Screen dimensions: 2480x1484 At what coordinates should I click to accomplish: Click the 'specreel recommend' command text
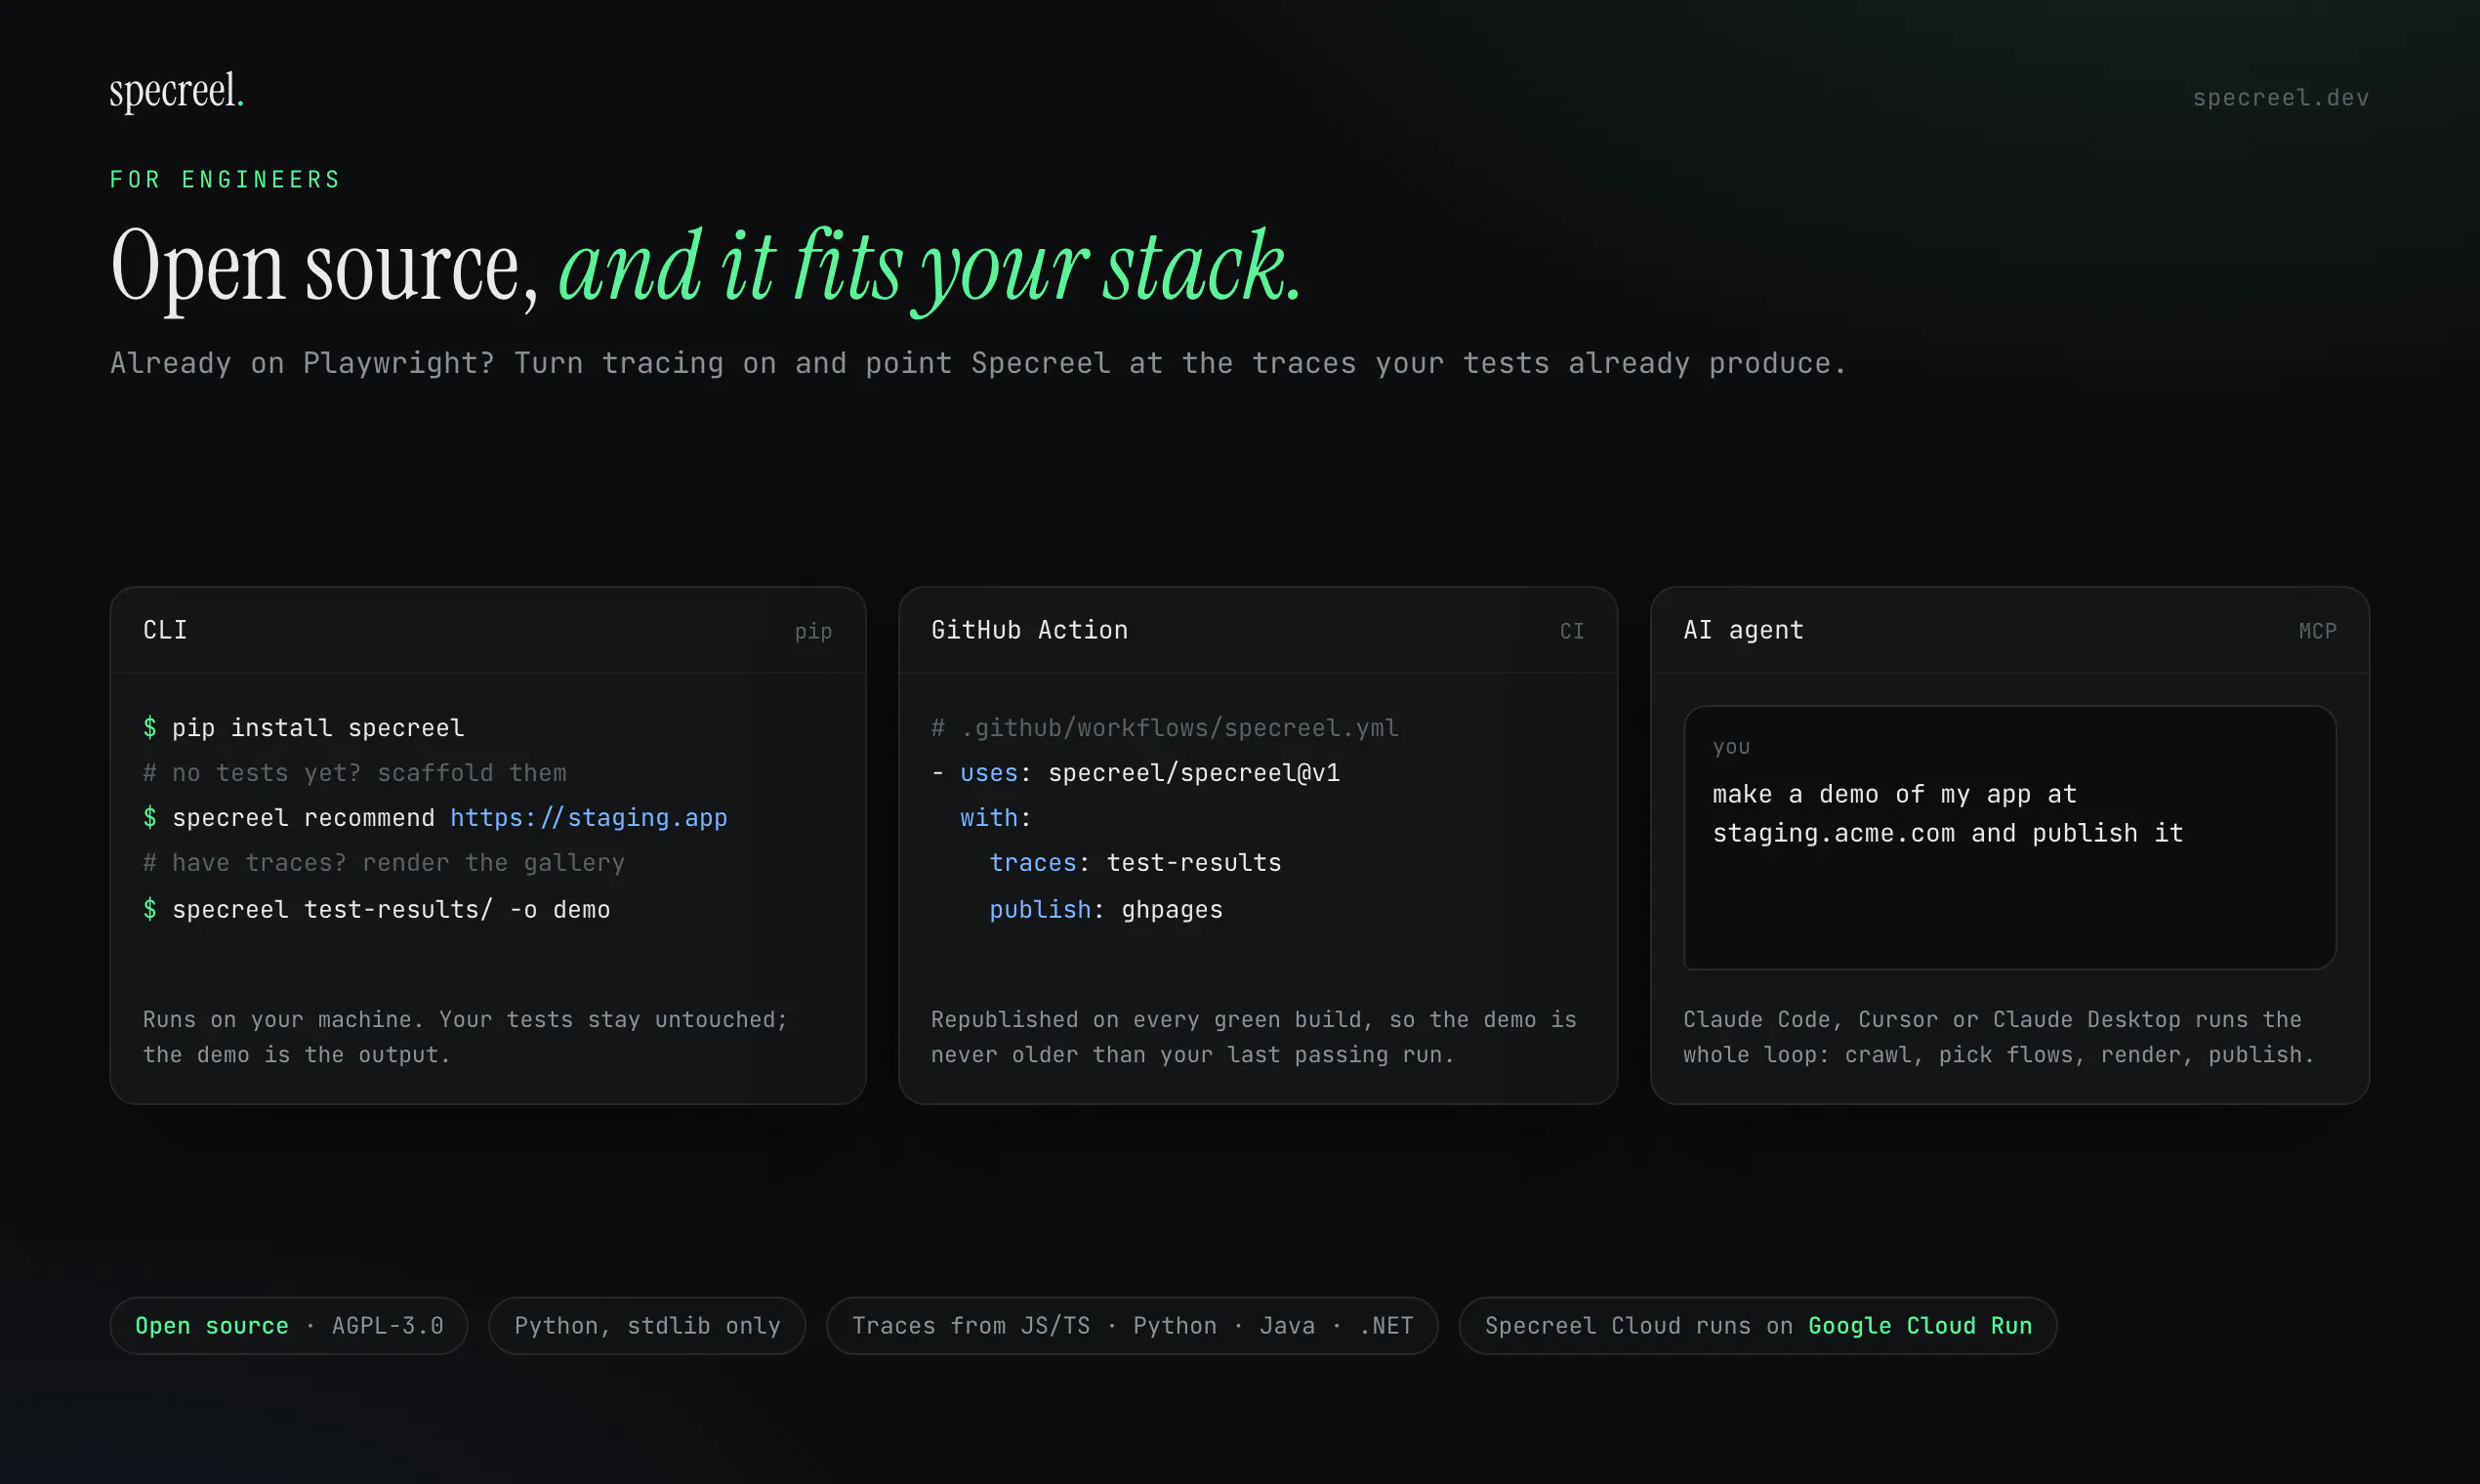click(x=303, y=818)
